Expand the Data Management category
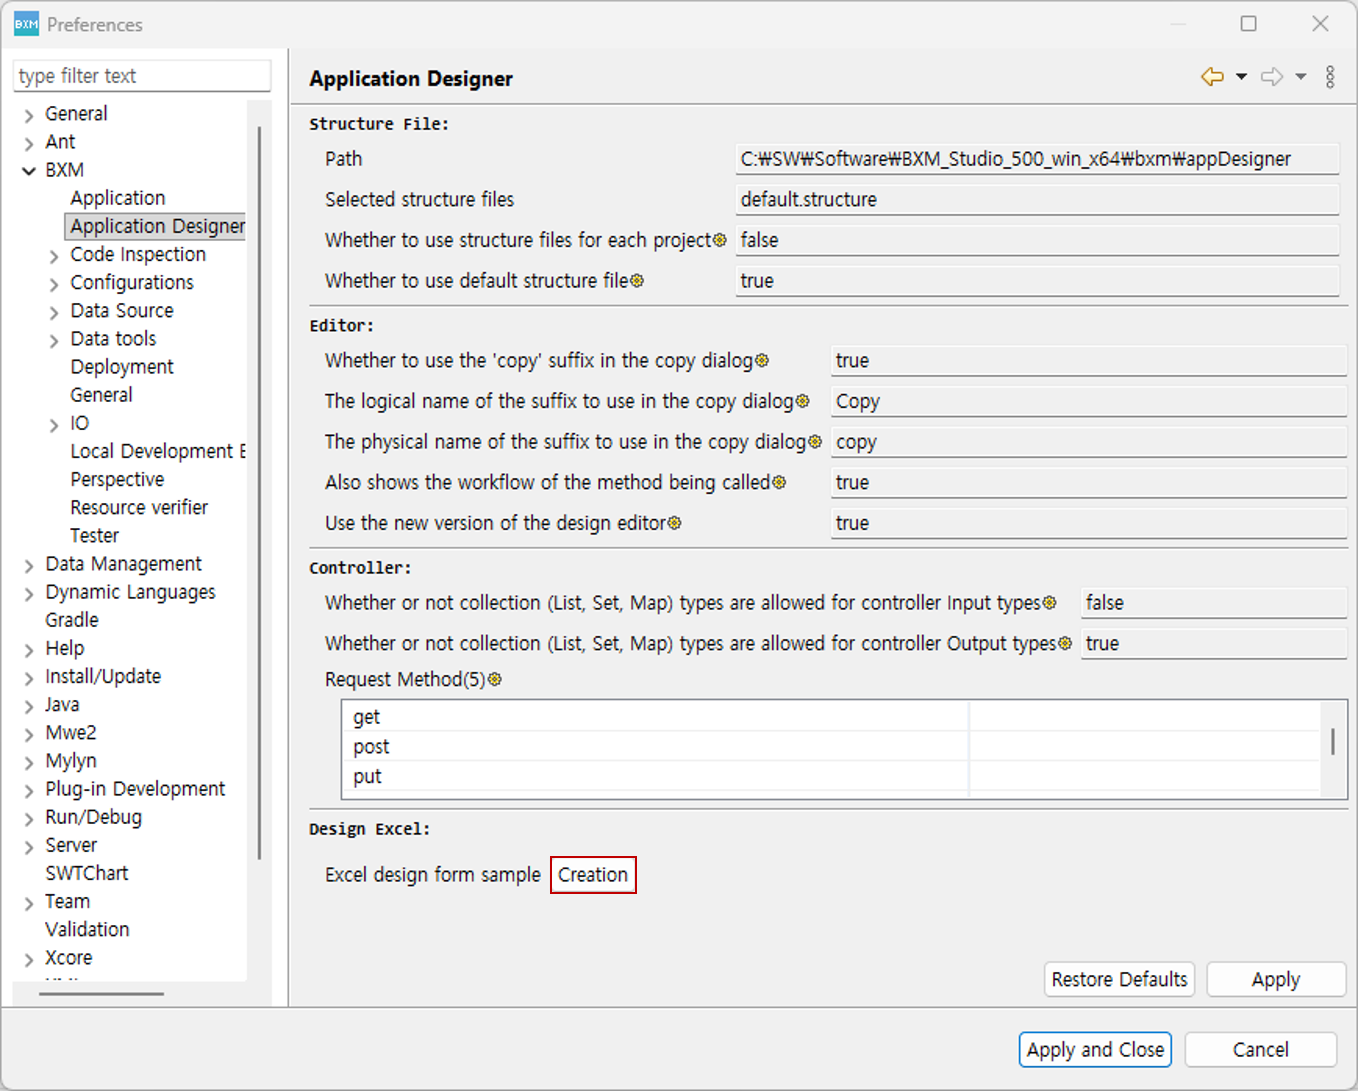This screenshot has height=1091, width=1358. tap(29, 566)
